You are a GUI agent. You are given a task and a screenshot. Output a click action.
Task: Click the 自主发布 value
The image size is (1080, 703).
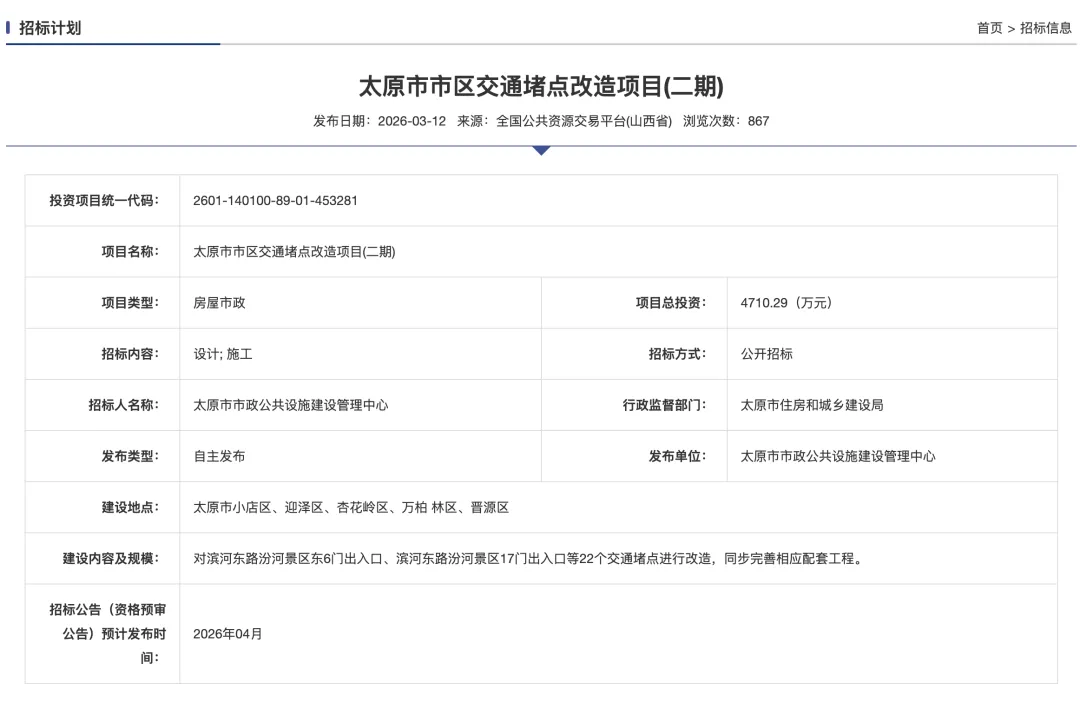tap(219, 456)
